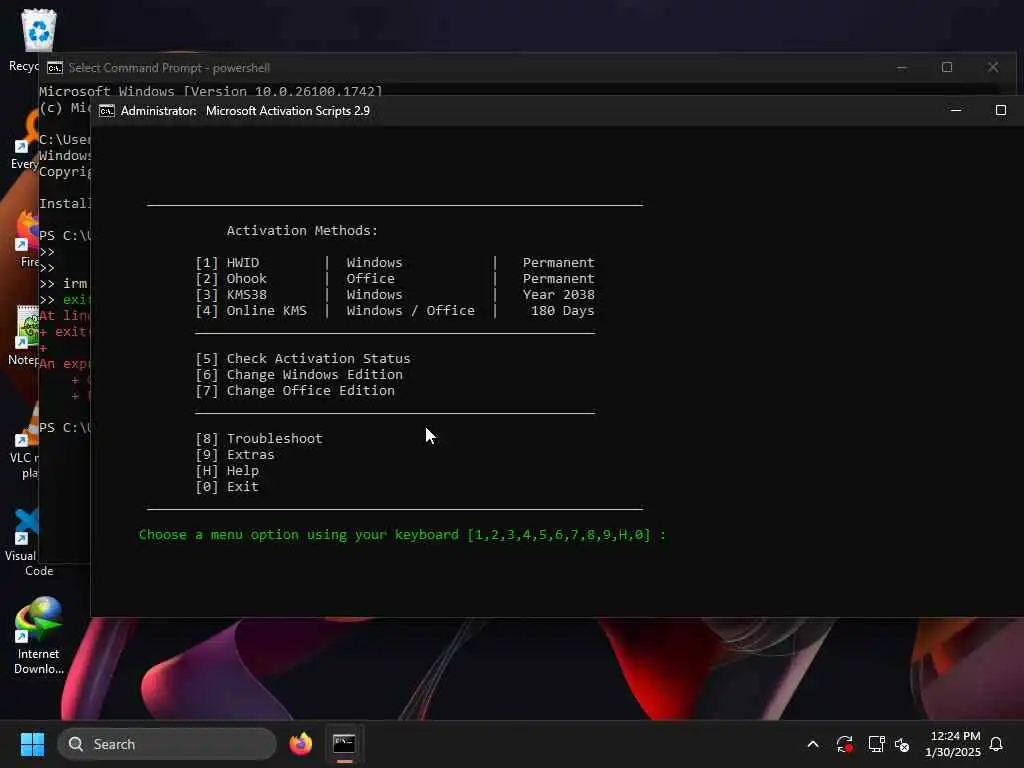Viewport: 1024px width, 768px height.
Task: Click the [H] Help line
Action: click(x=227, y=471)
